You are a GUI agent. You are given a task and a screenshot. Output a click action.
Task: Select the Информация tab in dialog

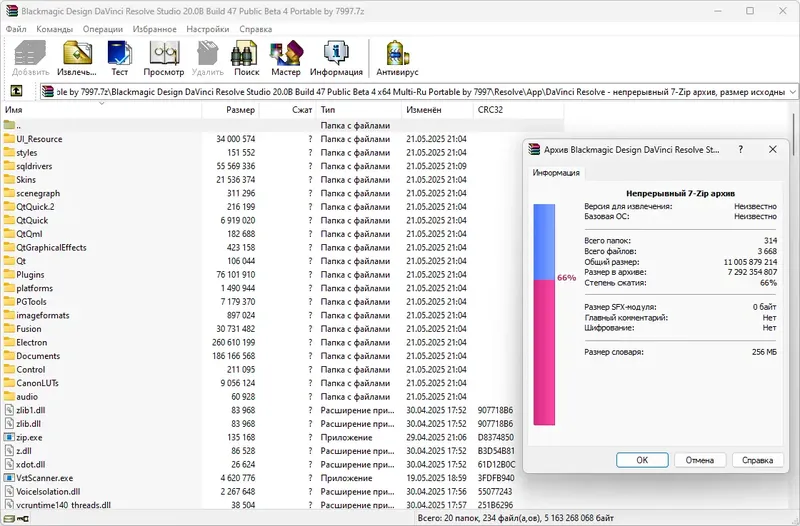[556, 172]
